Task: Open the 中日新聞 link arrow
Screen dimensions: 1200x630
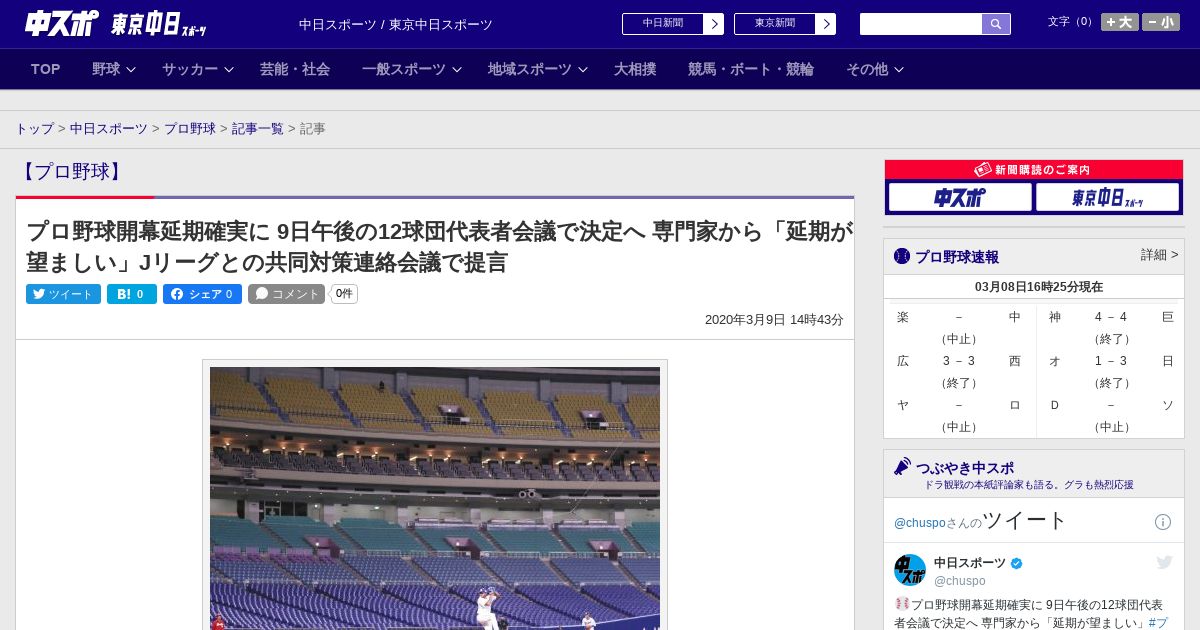Action: click(x=714, y=24)
